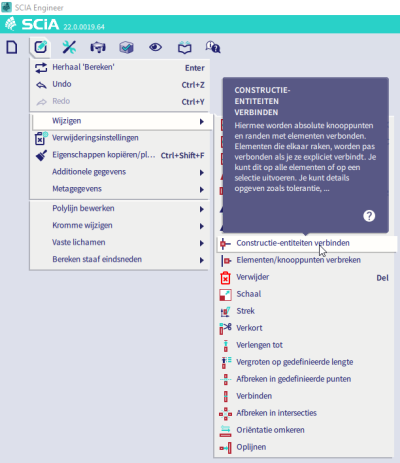Open Verwijderingsinstellingen menu entry
The width and height of the screenshot is (400, 463).
click(x=120, y=138)
